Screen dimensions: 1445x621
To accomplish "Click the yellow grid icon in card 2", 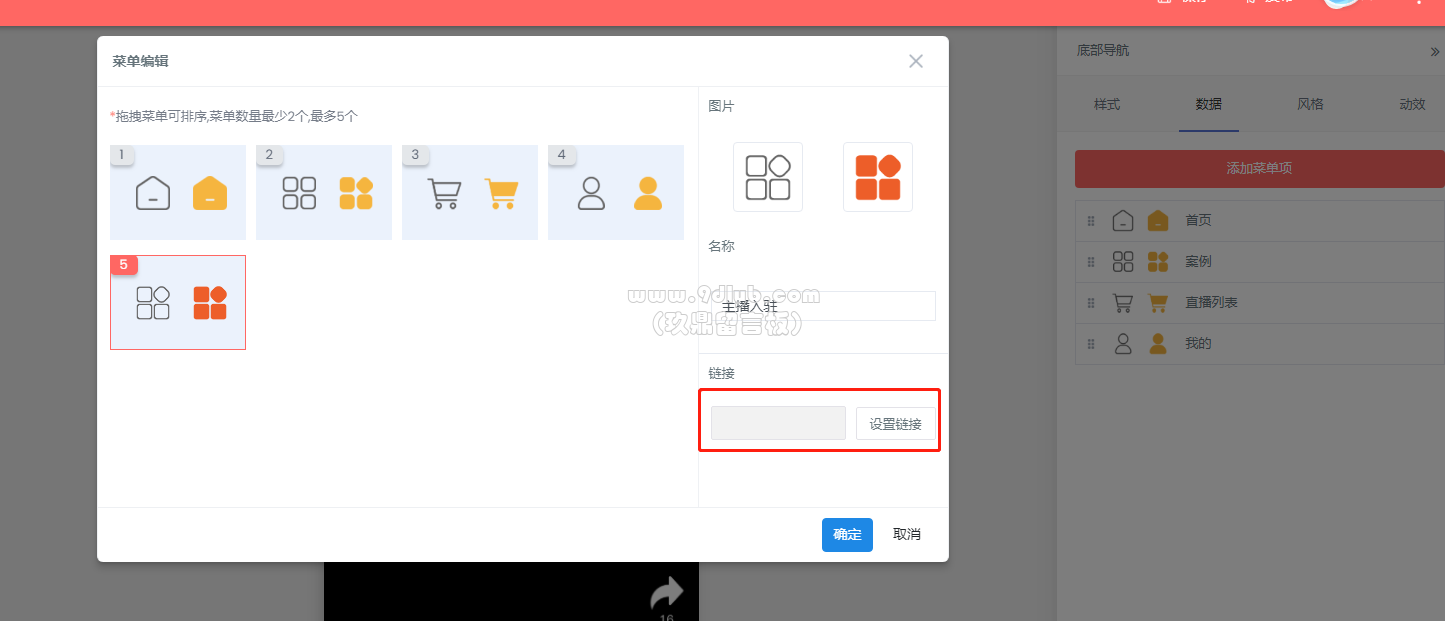I will coord(356,193).
